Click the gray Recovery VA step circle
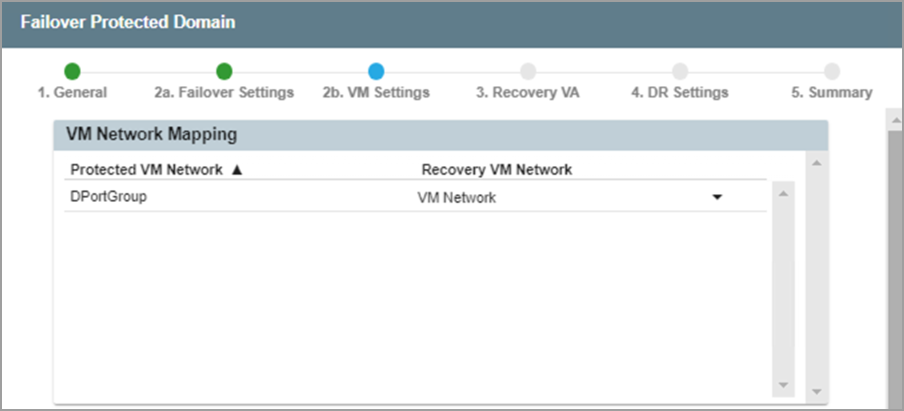The height and width of the screenshot is (411, 904). coord(528,71)
